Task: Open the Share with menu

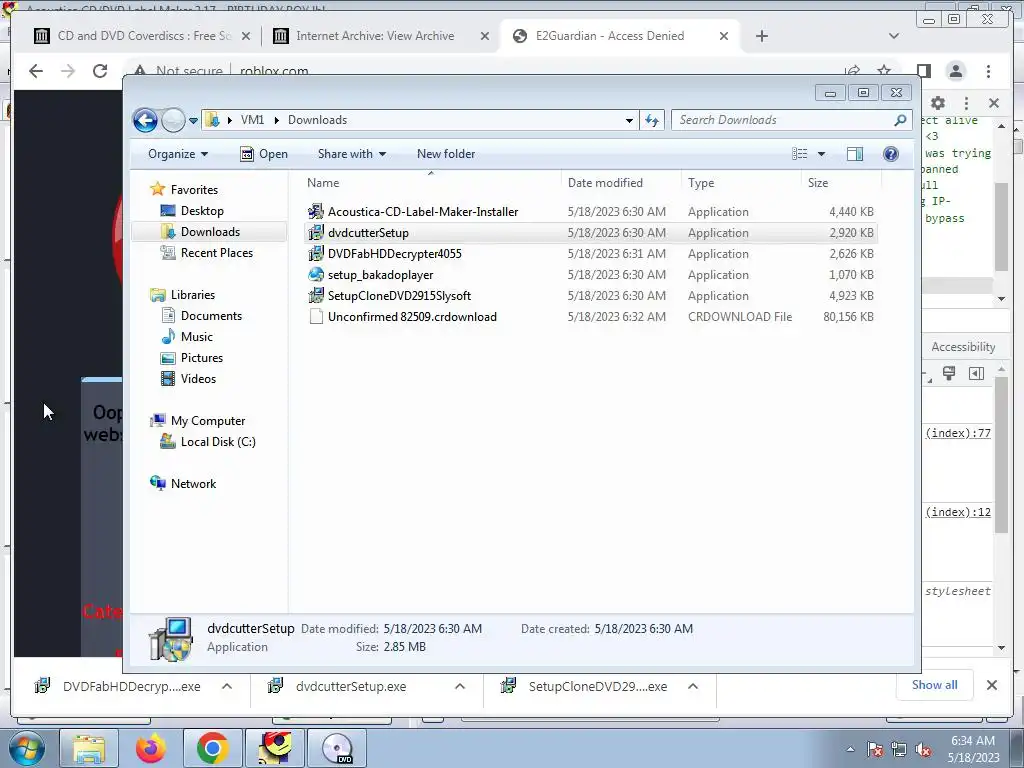Action: (351, 154)
